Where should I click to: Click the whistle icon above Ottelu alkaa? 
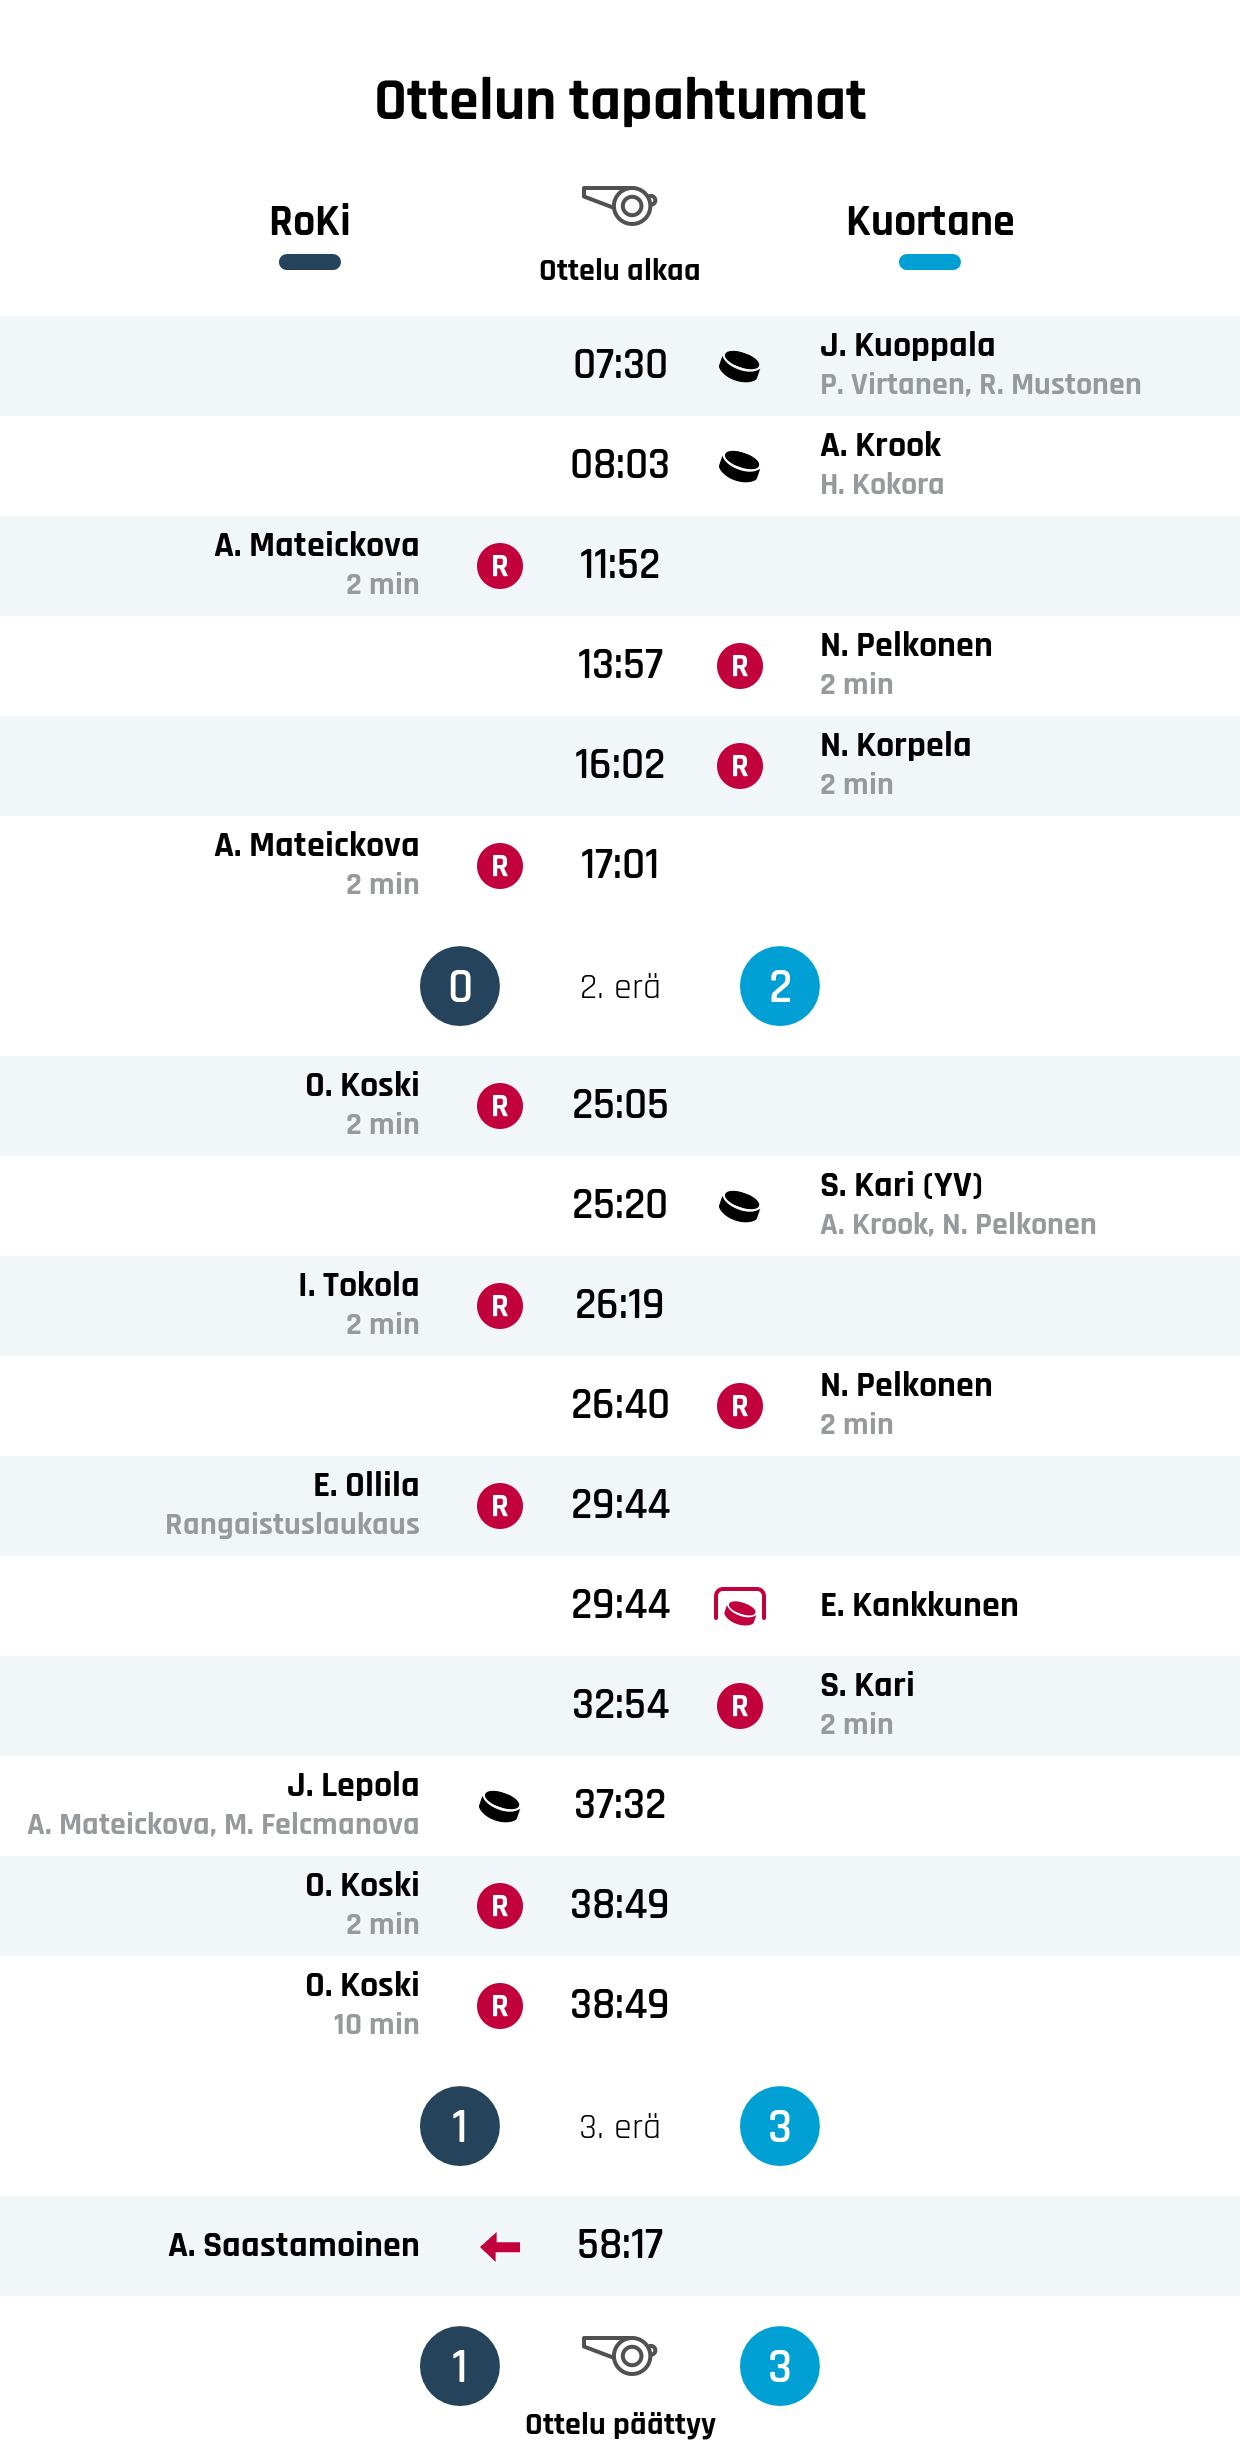619,205
